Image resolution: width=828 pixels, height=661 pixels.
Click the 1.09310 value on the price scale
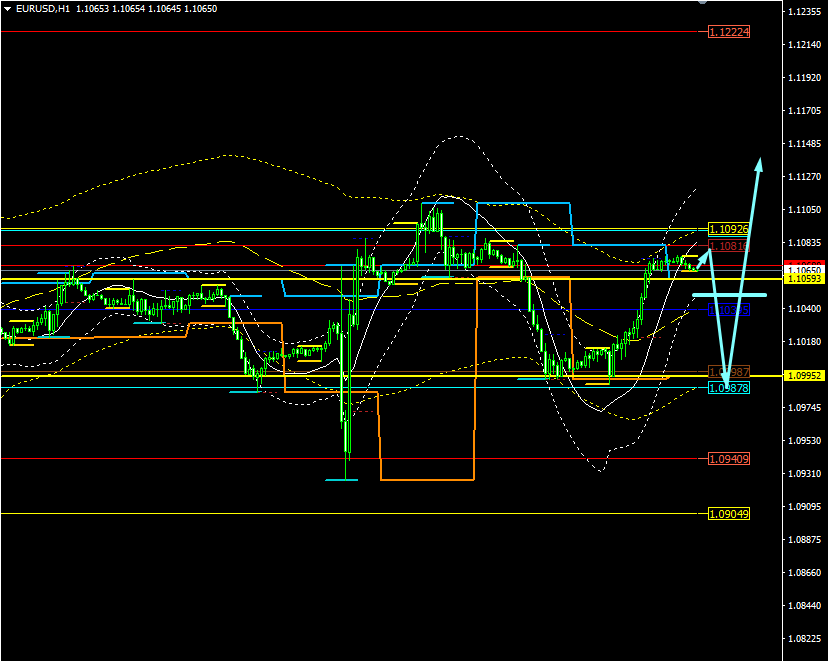coord(805,474)
